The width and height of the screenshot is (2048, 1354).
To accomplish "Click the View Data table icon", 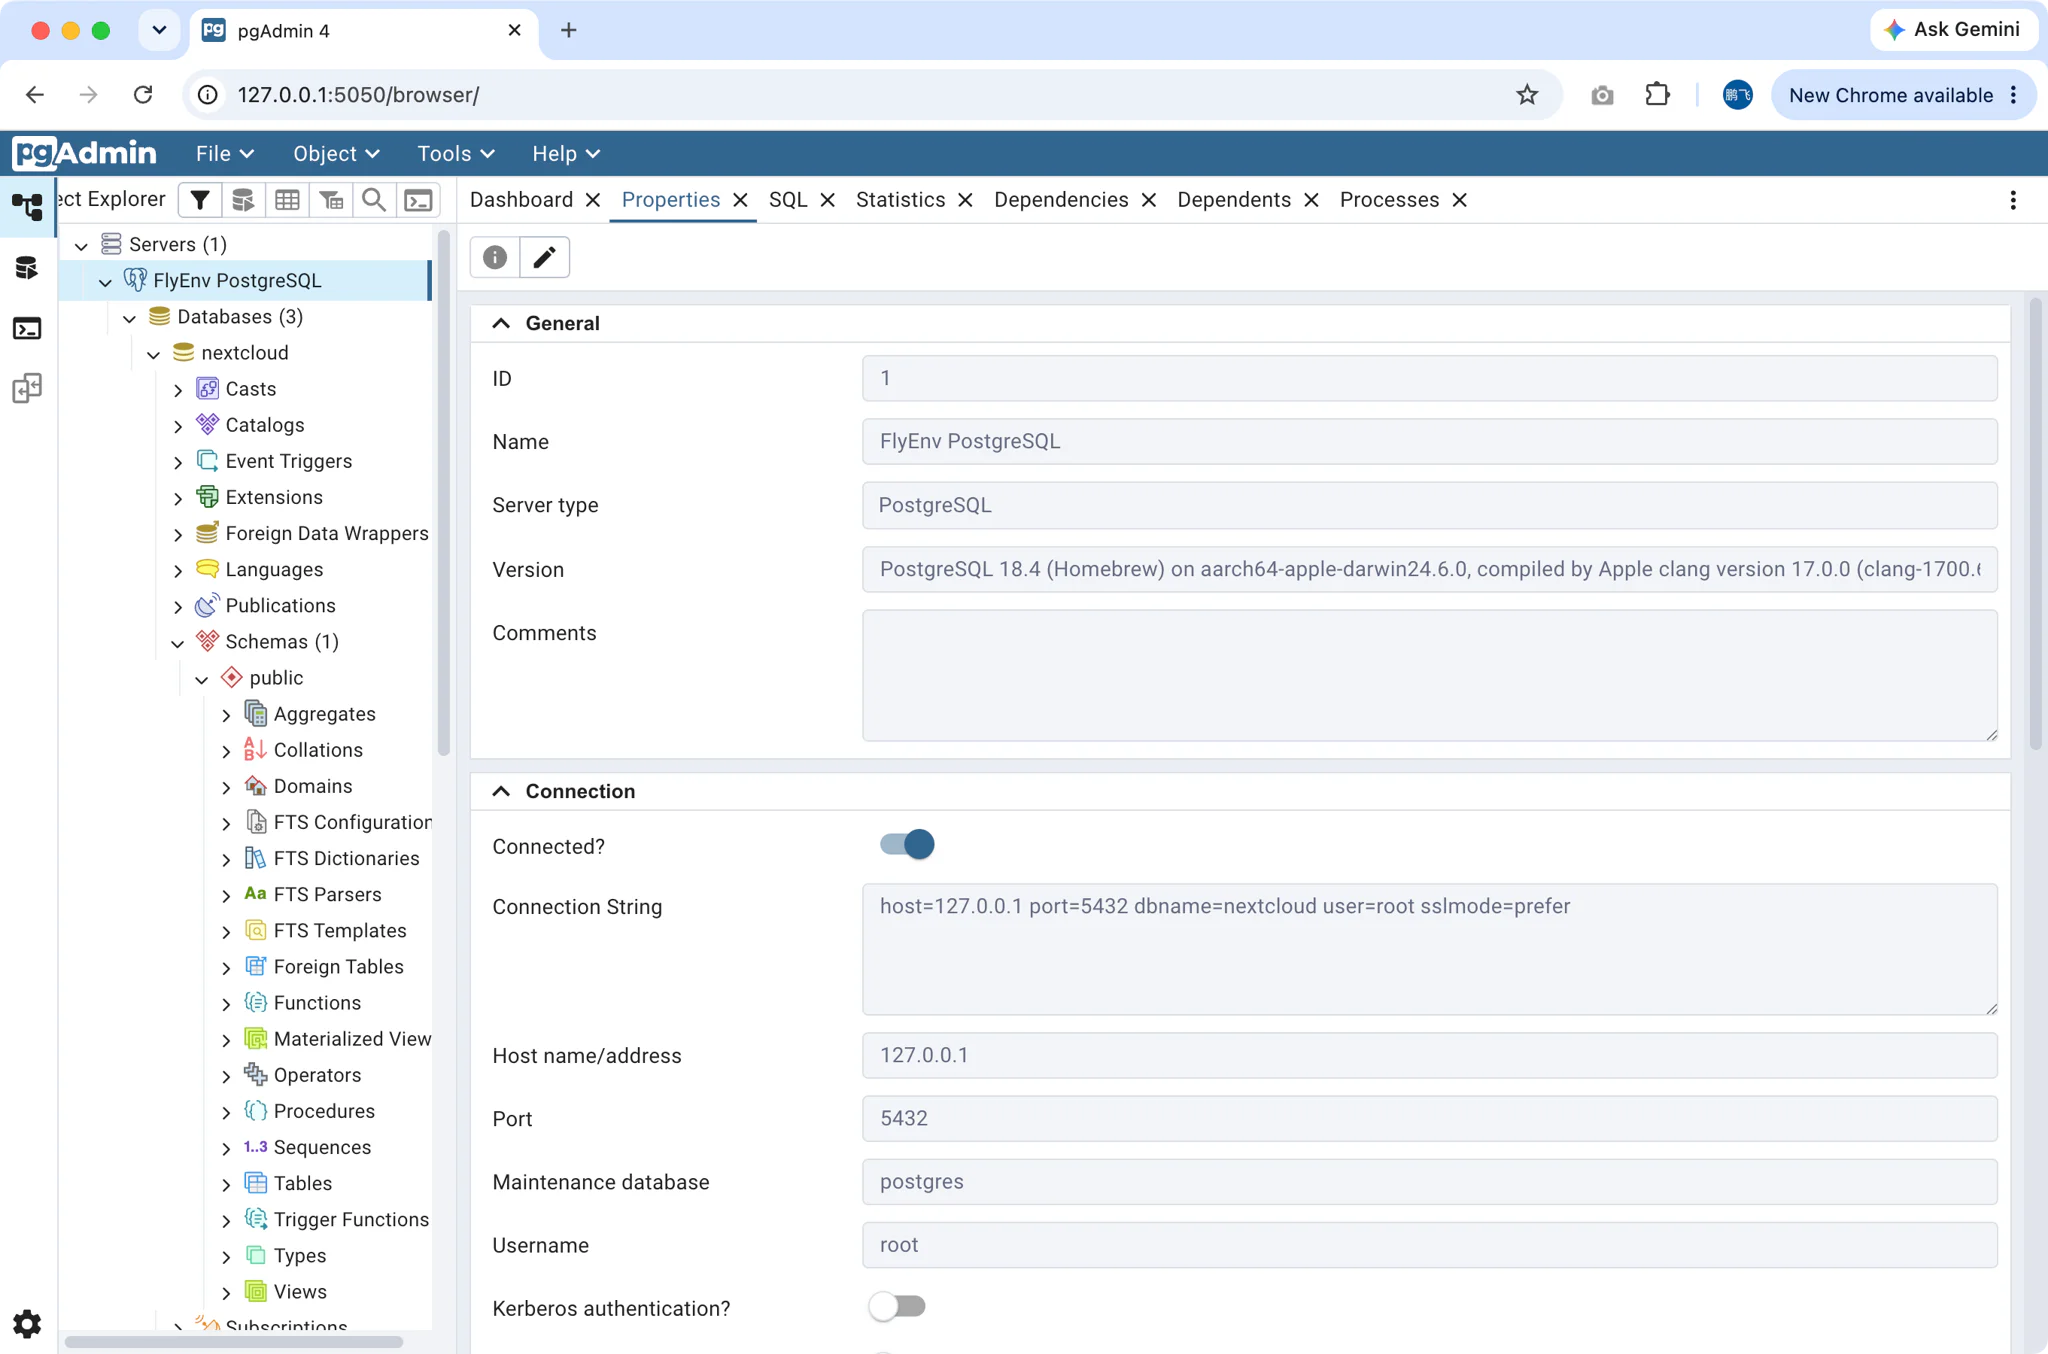I will point(287,200).
